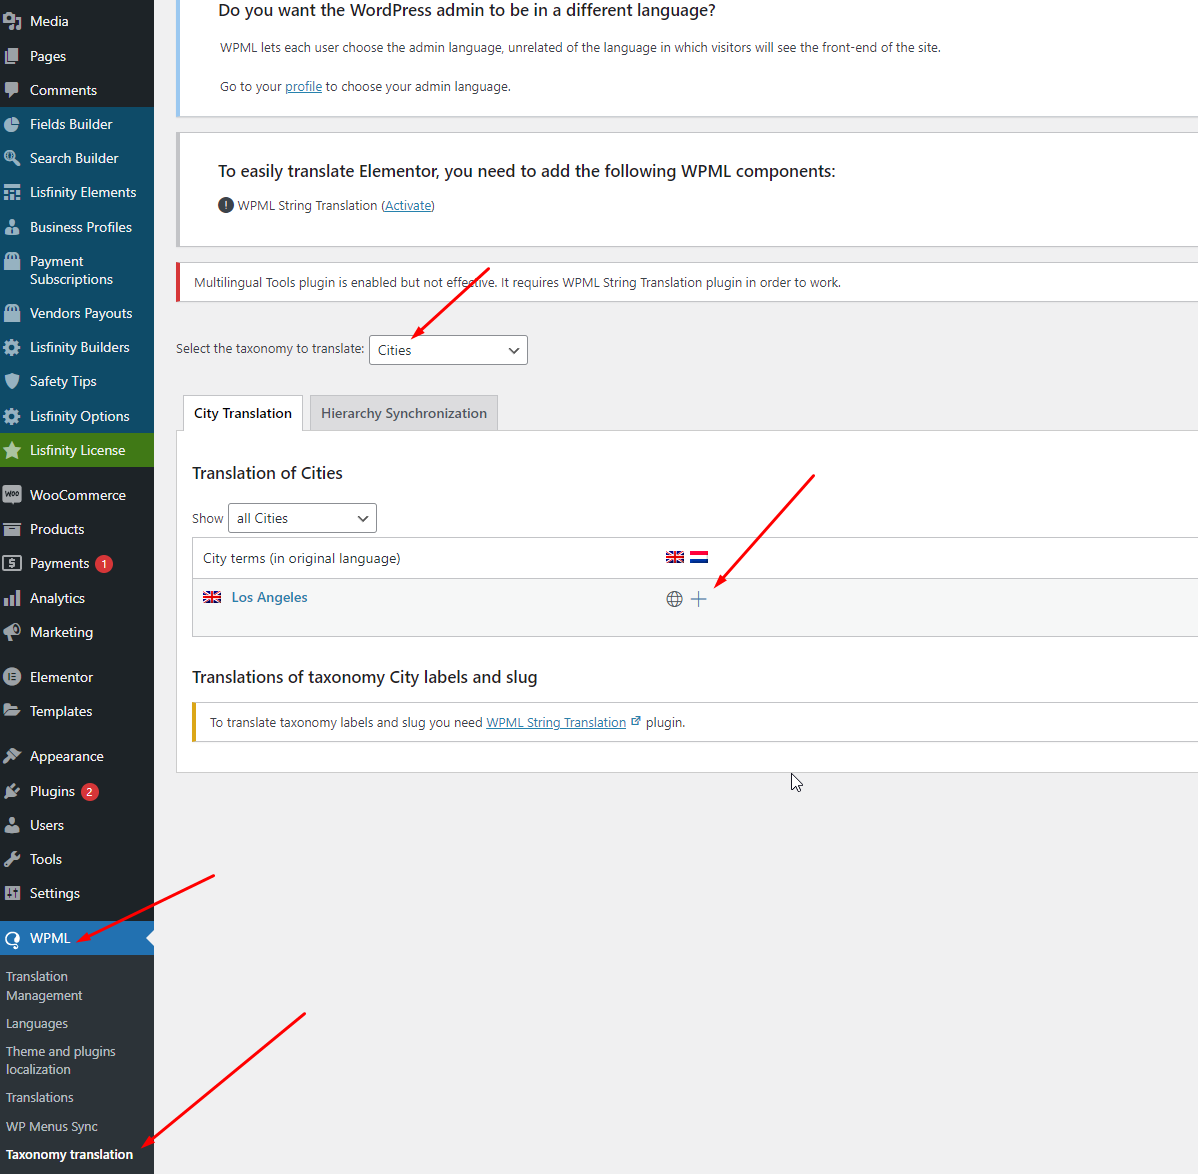Click the Appearance paintbrush icon
Screen dimensions: 1198x1174
pyautogui.click(x=12, y=756)
